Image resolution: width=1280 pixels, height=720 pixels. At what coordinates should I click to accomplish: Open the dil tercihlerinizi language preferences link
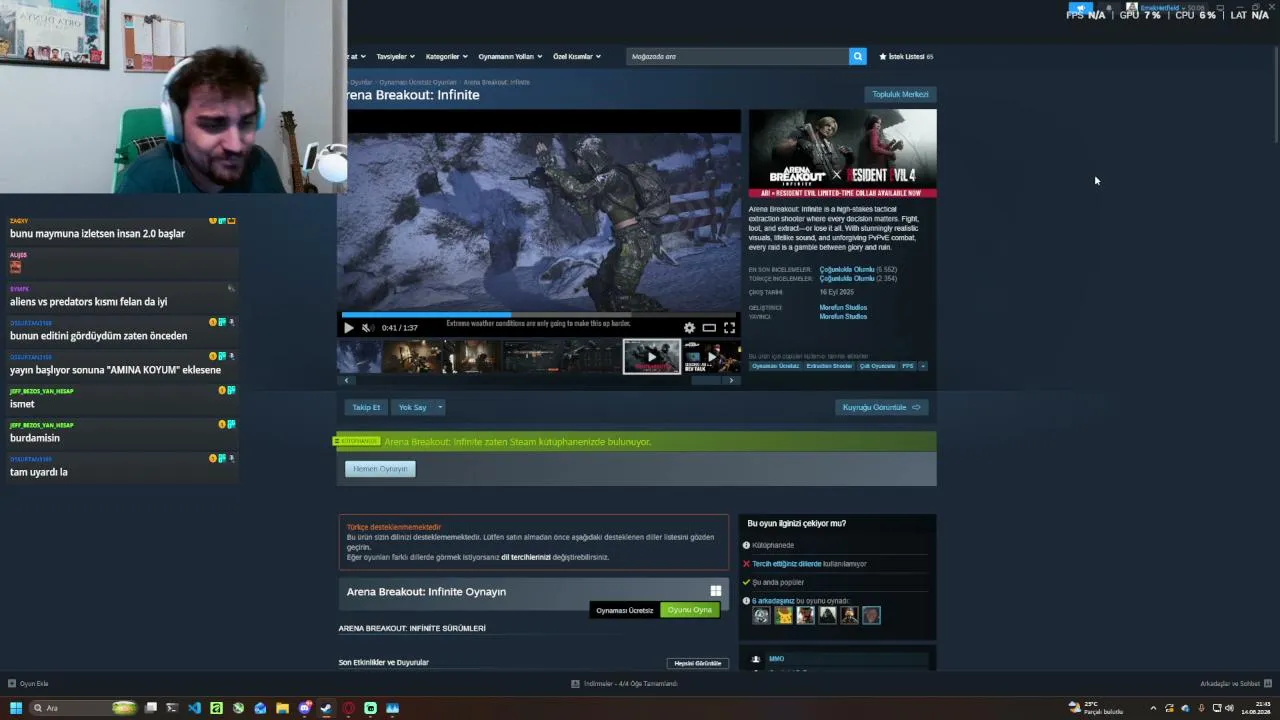coord(526,557)
